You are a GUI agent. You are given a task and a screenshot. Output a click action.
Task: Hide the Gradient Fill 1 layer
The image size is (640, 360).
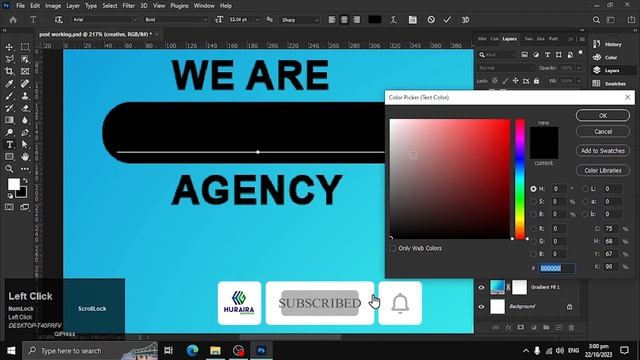click(481, 287)
